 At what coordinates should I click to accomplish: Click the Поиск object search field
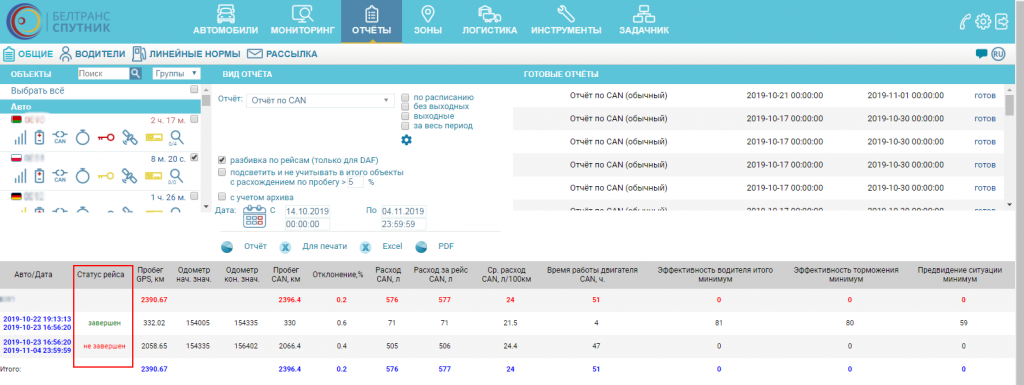point(103,74)
